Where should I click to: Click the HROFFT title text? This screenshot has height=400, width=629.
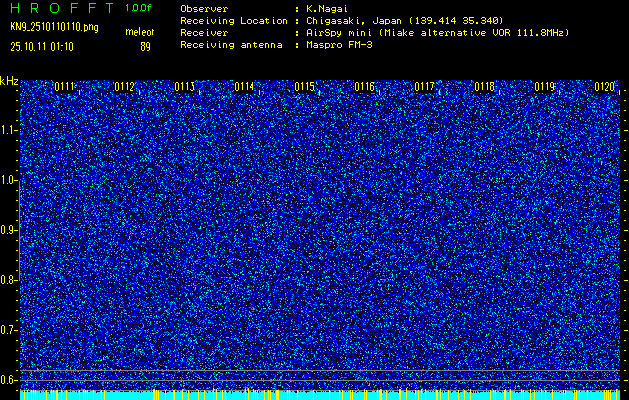[60, 8]
